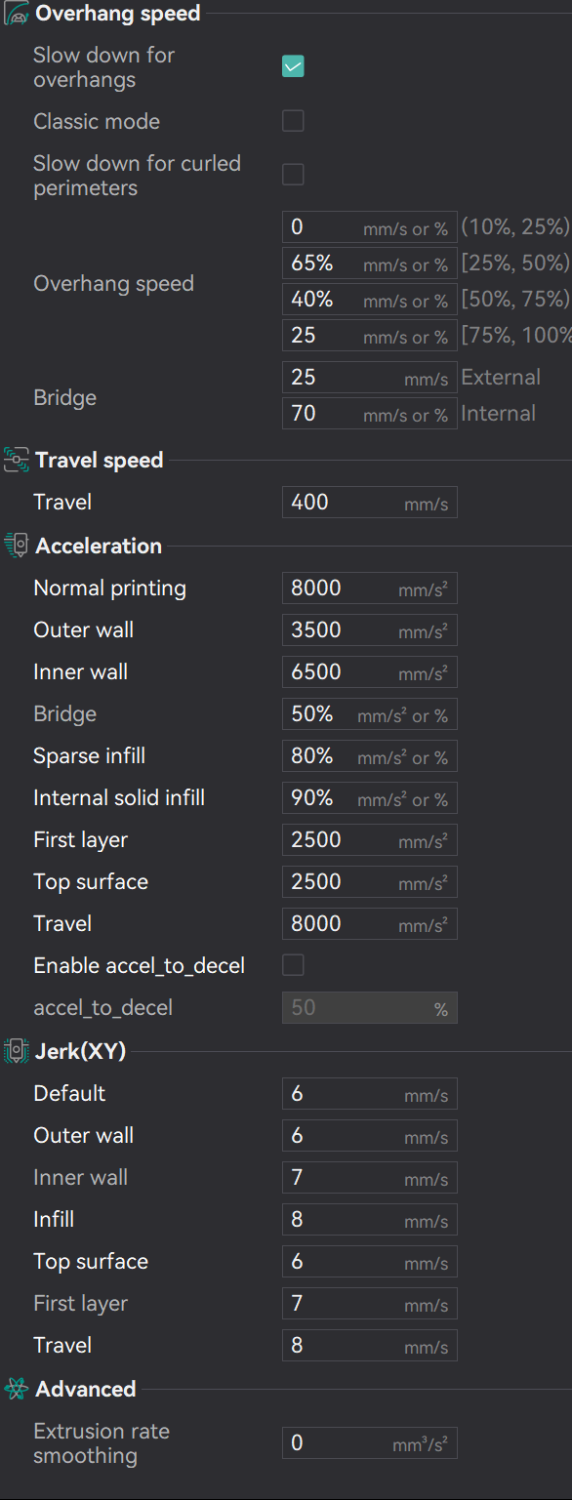Image resolution: width=572 pixels, height=1500 pixels.
Task: Click the Extrusion rate smoothing field
Action: click(x=370, y=1443)
